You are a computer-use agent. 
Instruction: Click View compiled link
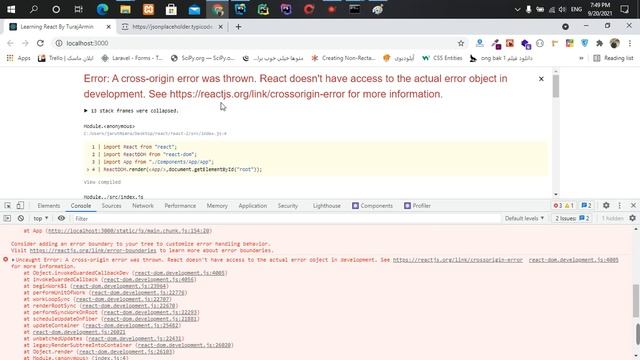click(x=102, y=182)
